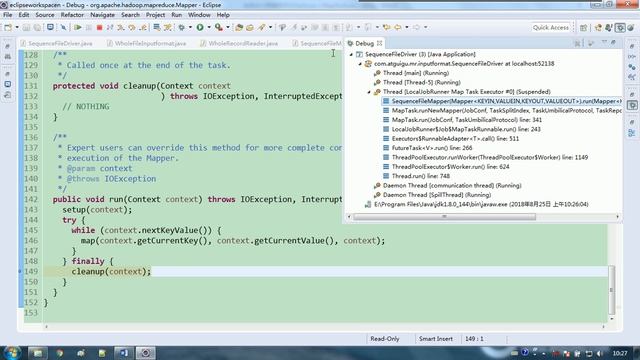Open the Run menu

(176, 15)
